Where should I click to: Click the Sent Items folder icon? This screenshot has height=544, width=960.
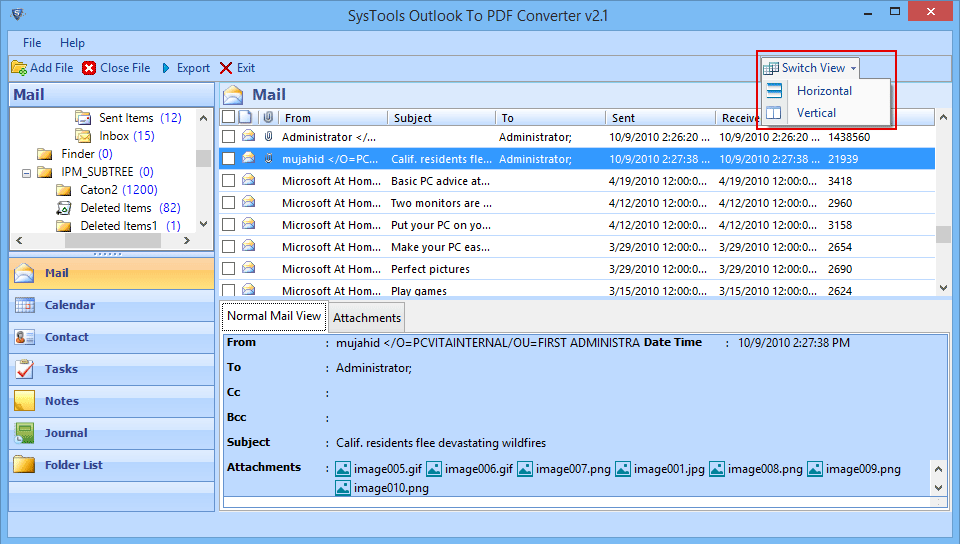click(x=83, y=117)
